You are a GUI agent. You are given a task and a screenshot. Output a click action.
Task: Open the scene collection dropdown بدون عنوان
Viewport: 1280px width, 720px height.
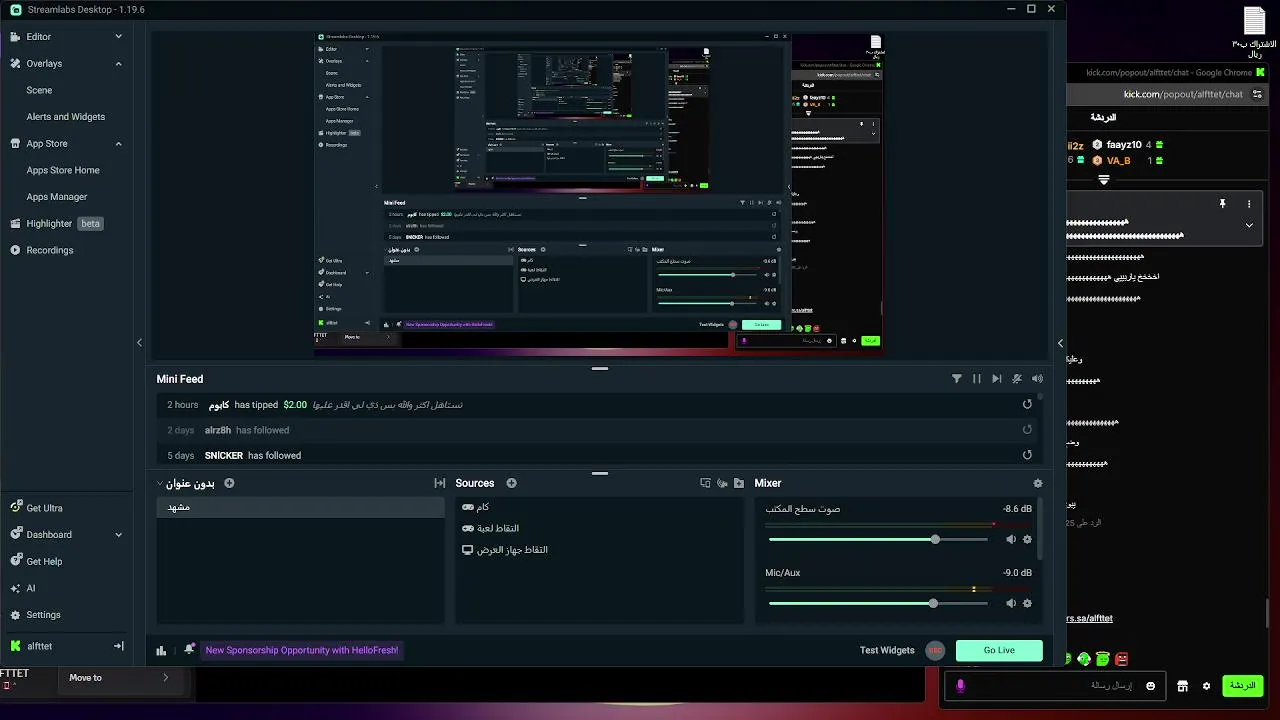pos(186,483)
